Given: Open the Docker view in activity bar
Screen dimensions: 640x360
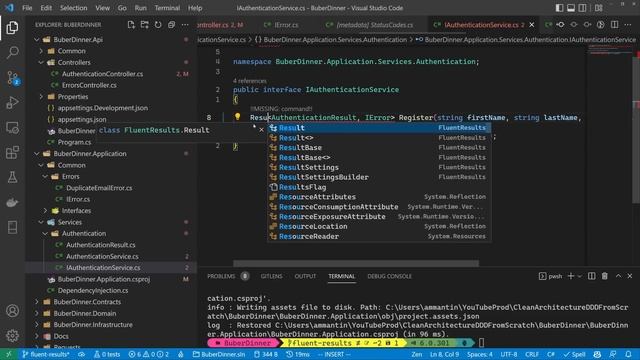Looking at the screenshot, I should 12,202.
